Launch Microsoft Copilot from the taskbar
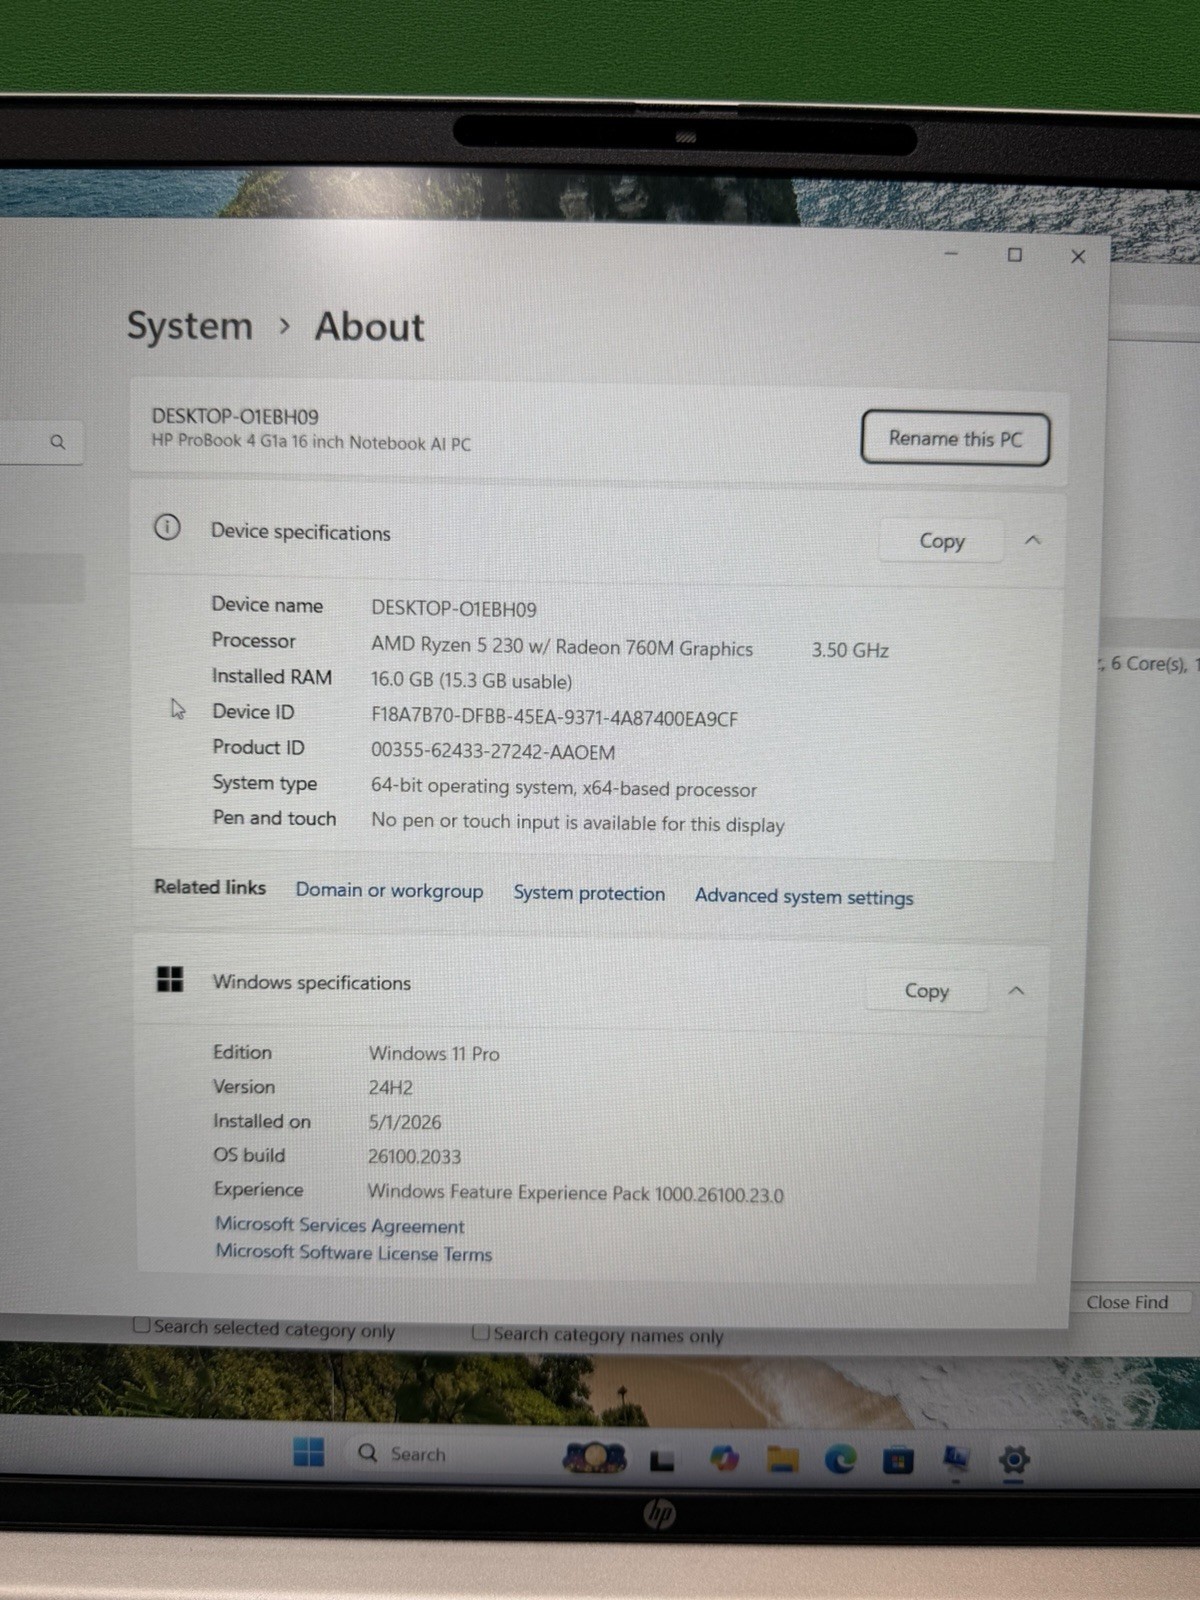Viewport: 1200px width, 1600px height. click(724, 1459)
